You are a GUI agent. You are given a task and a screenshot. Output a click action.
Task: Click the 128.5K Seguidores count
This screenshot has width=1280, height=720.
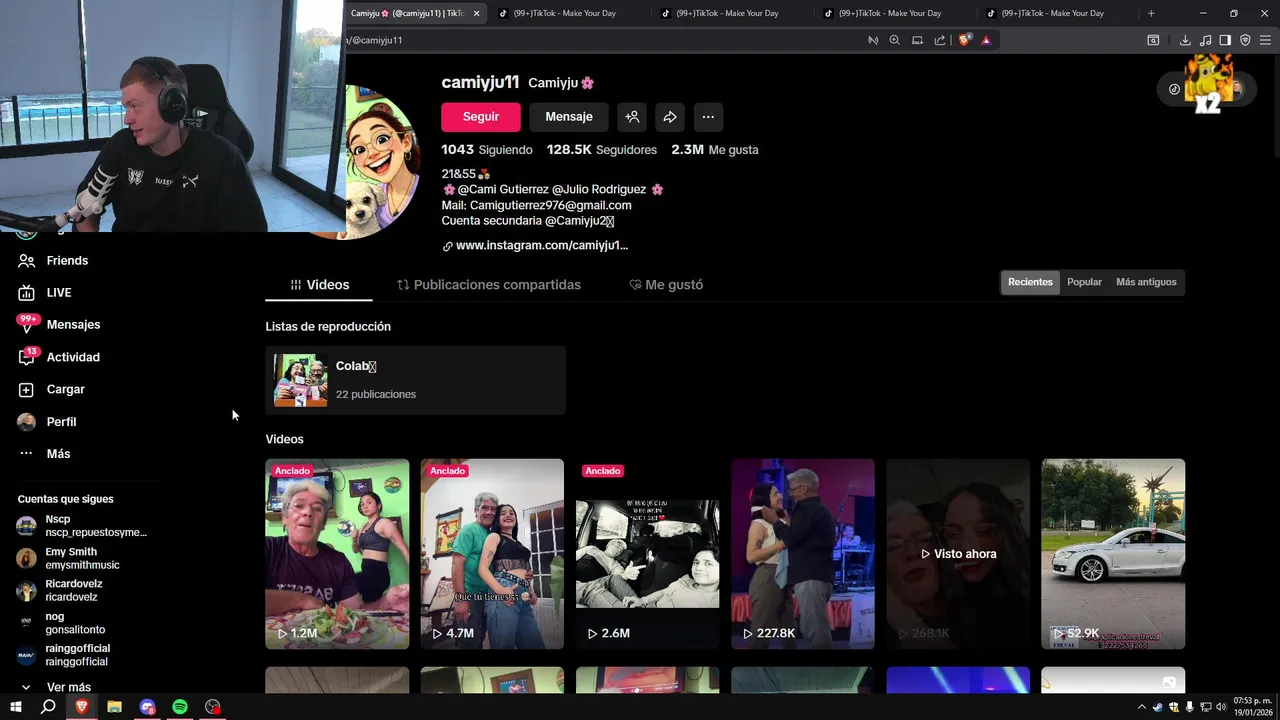pos(601,150)
